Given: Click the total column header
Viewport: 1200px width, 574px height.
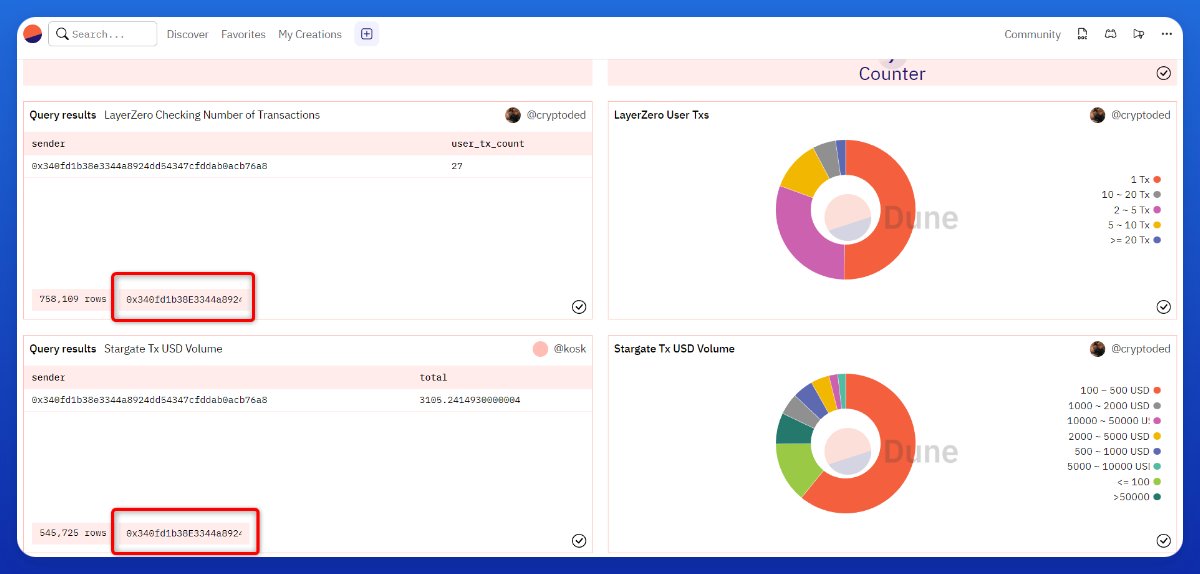Looking at the screenshot, I should click(433, 378).
